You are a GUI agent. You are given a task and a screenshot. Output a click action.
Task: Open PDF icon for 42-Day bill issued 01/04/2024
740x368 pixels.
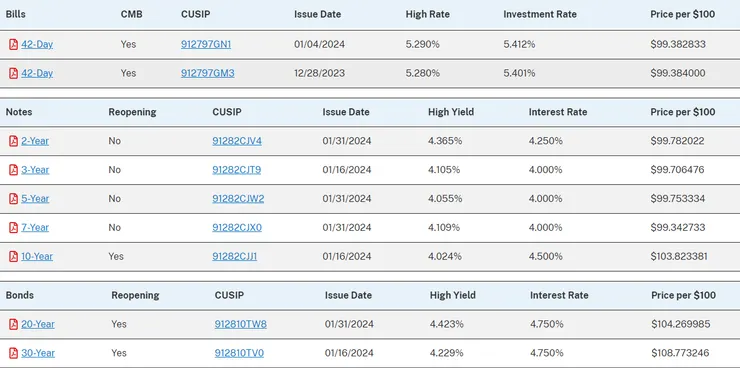[x=13, y=44]
